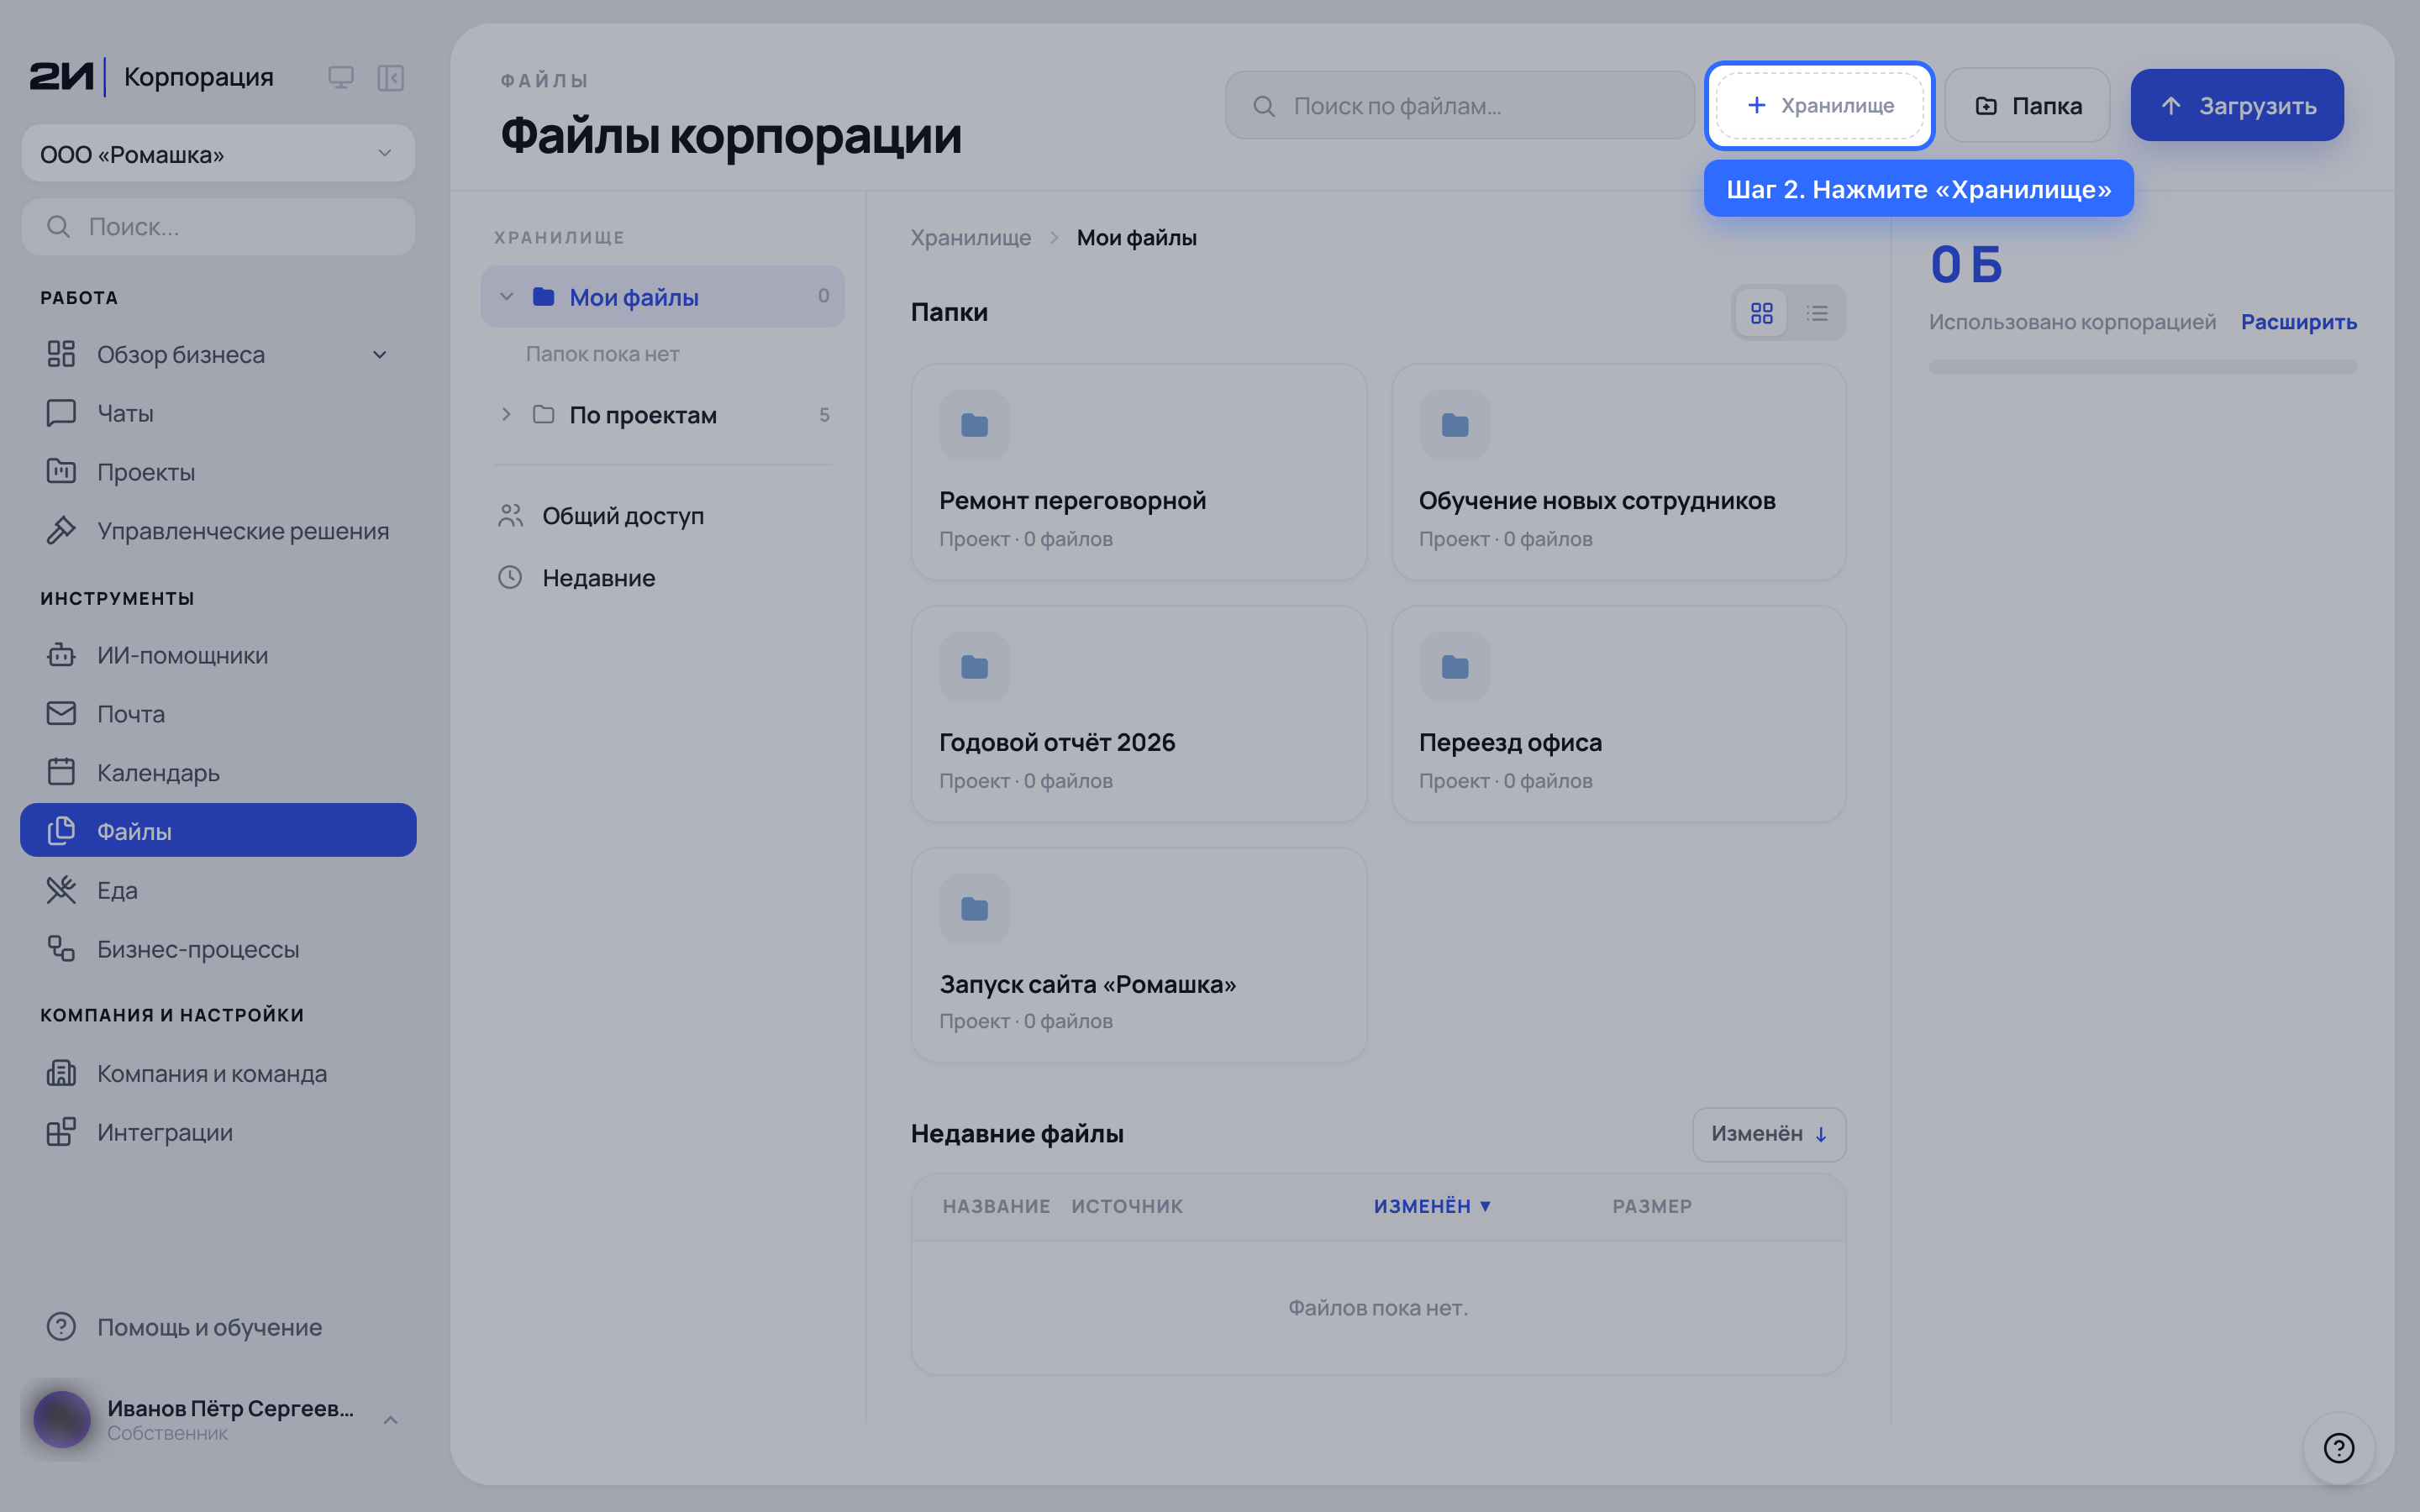This screenshot has height=1512, width=2420.
Task: Sort by ИЗМЕНЁН column header
Action: pyautogui.click(x=1432, y=1206)
